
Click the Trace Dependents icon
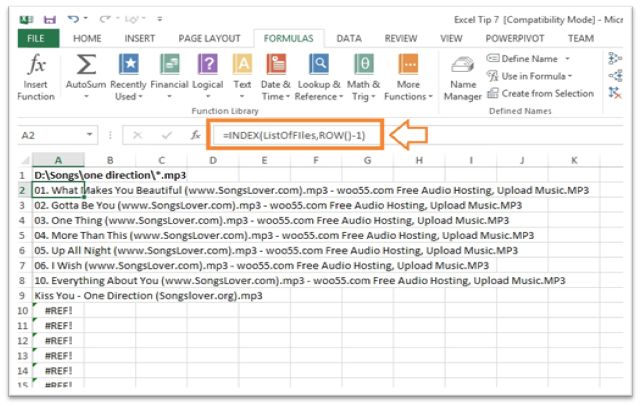click(615, 76)
